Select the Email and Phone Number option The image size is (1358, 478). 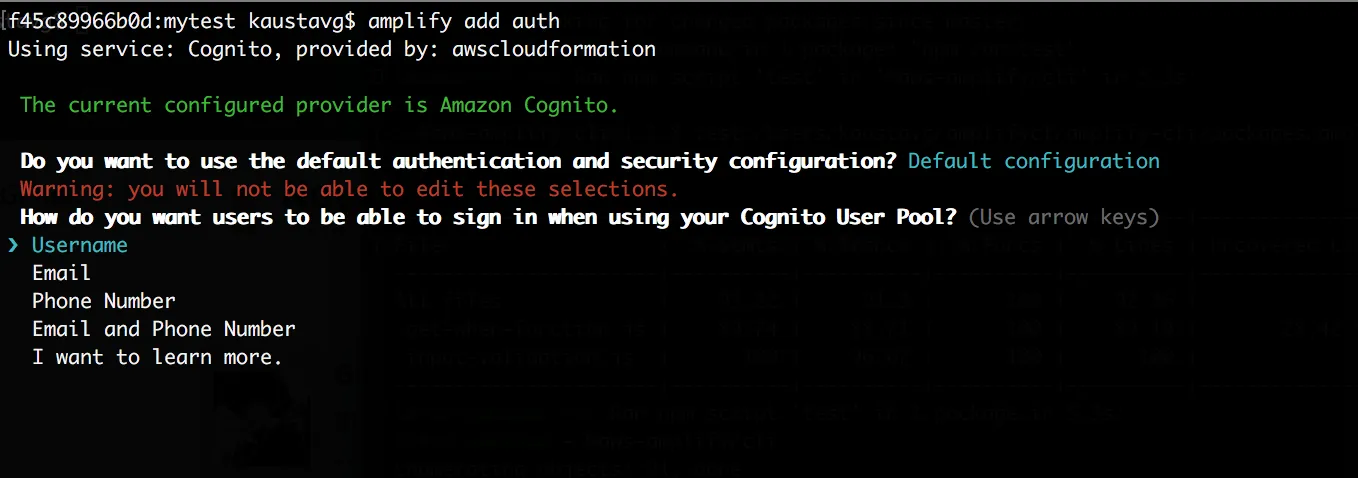coord(164,329)
